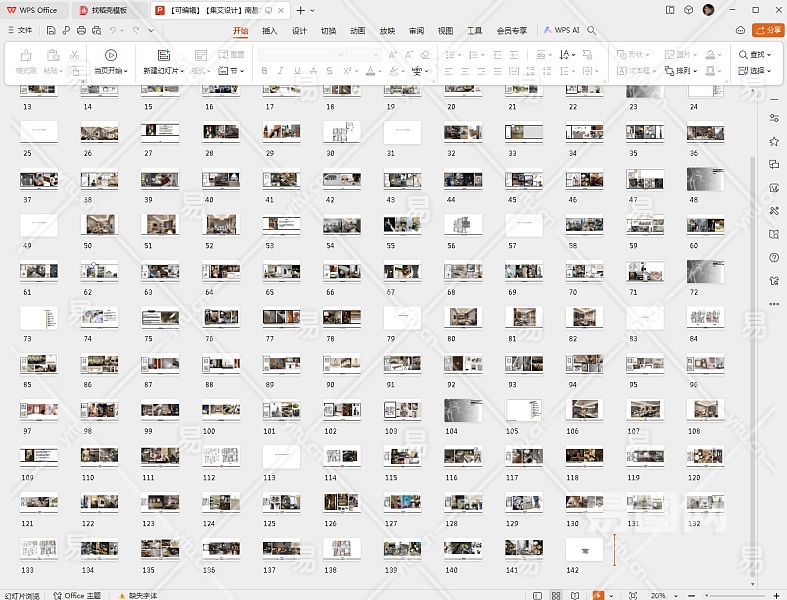Click the orange 分享 share button
Viewport: 787px width, 600px height.
click(x=768, y=31)
